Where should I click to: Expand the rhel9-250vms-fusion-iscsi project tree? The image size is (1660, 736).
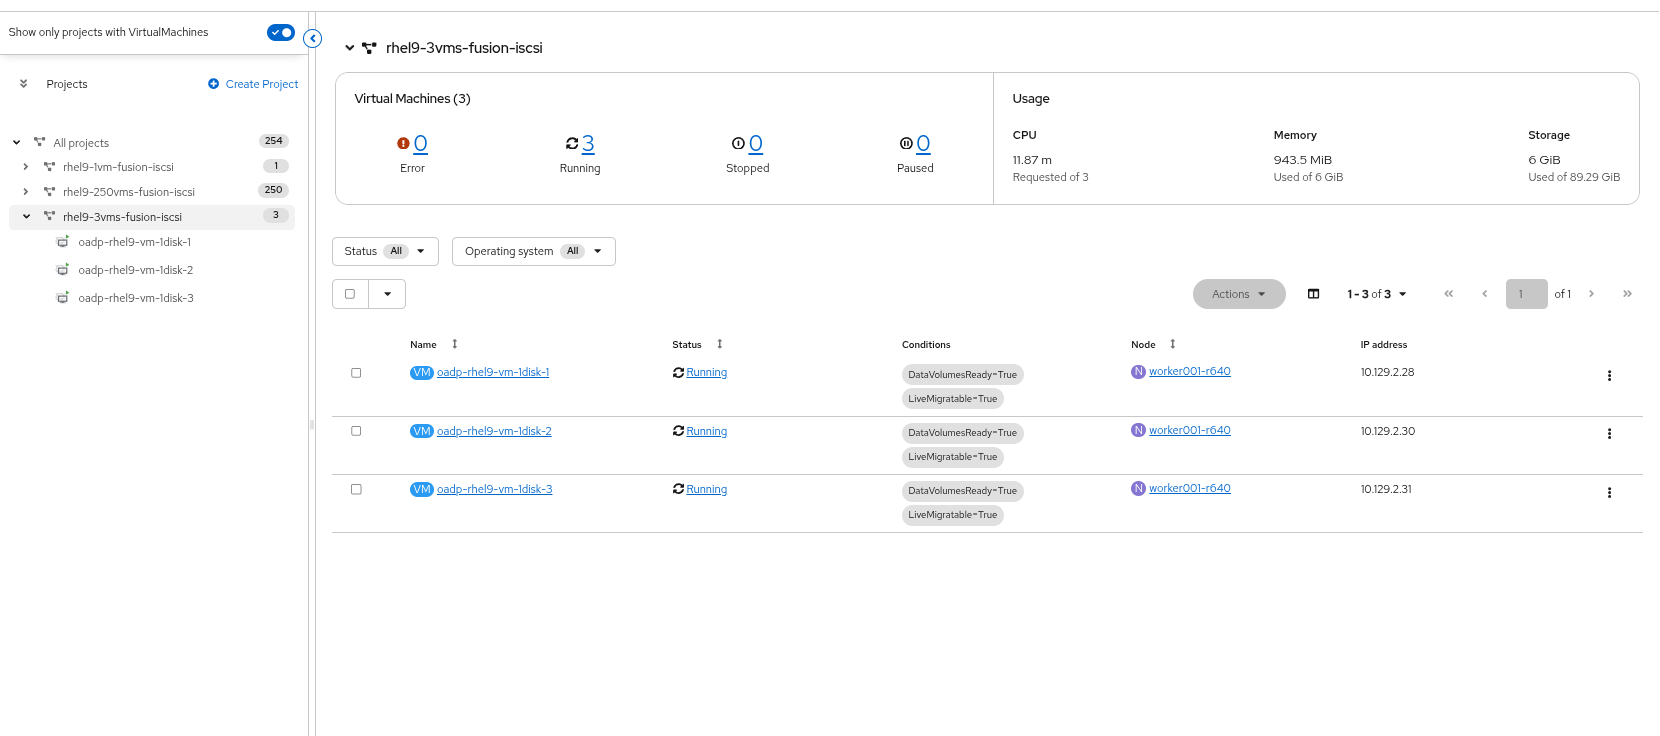26,191
